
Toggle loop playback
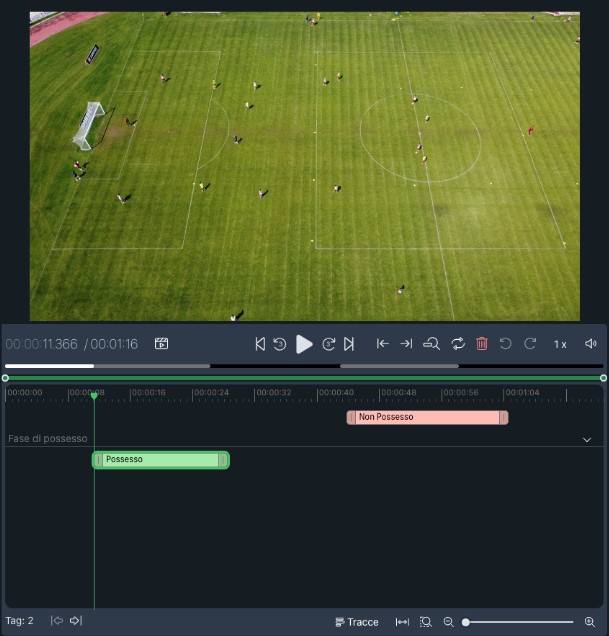tap(458, 344)
